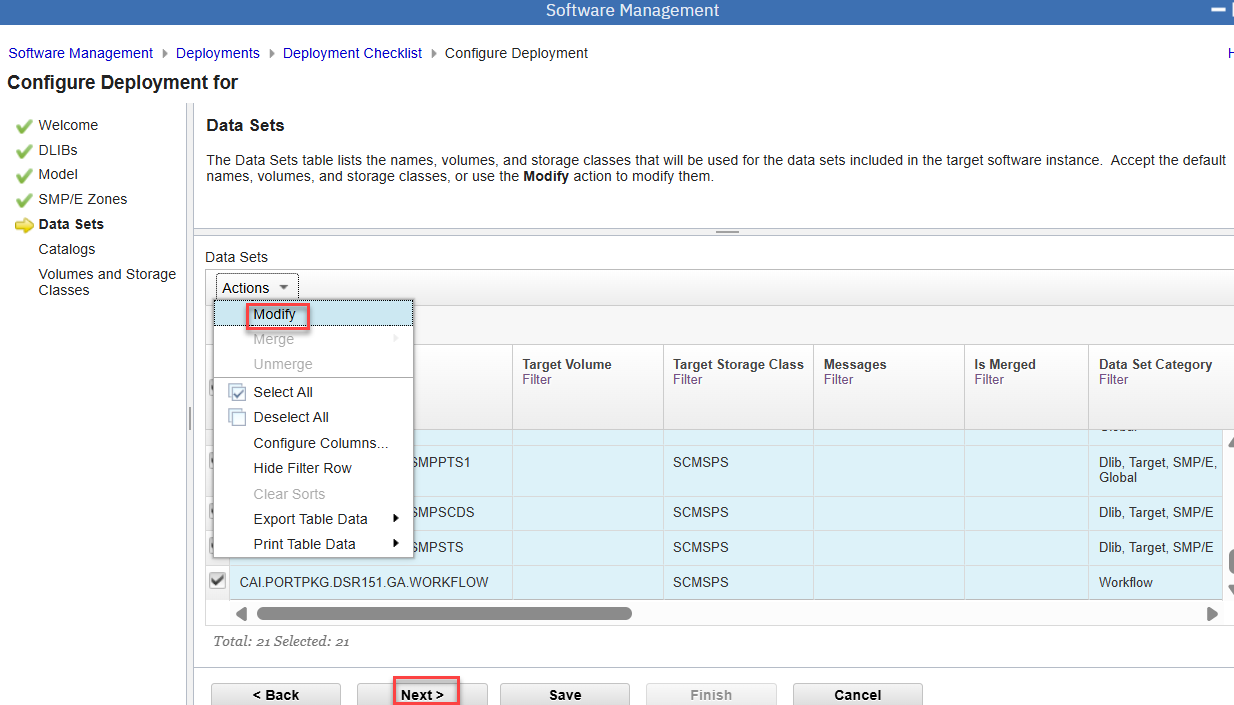Click the Filter link under Target Storage Class

point(688,380)
